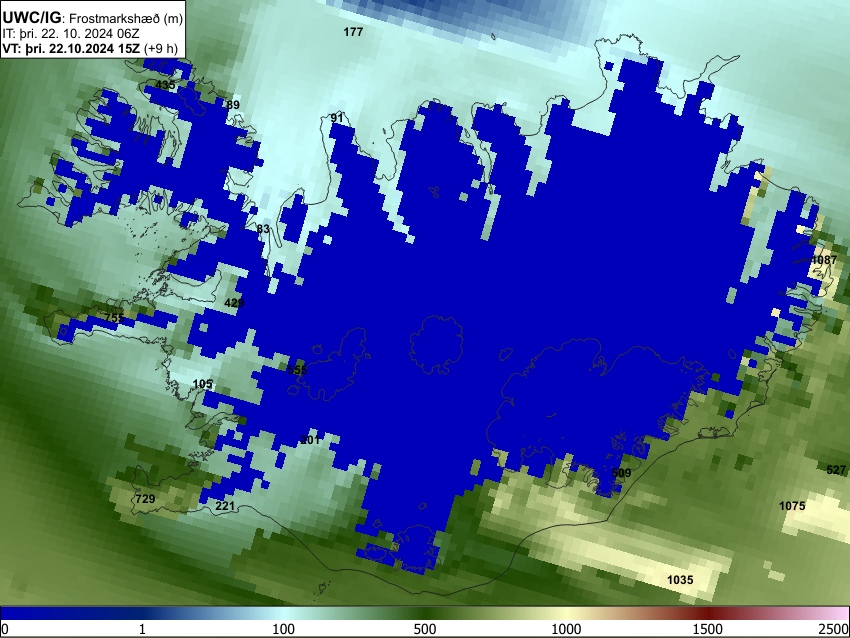Click the colorbar label 1
Viewport: 850px width, 638px height.
[142, 629]
